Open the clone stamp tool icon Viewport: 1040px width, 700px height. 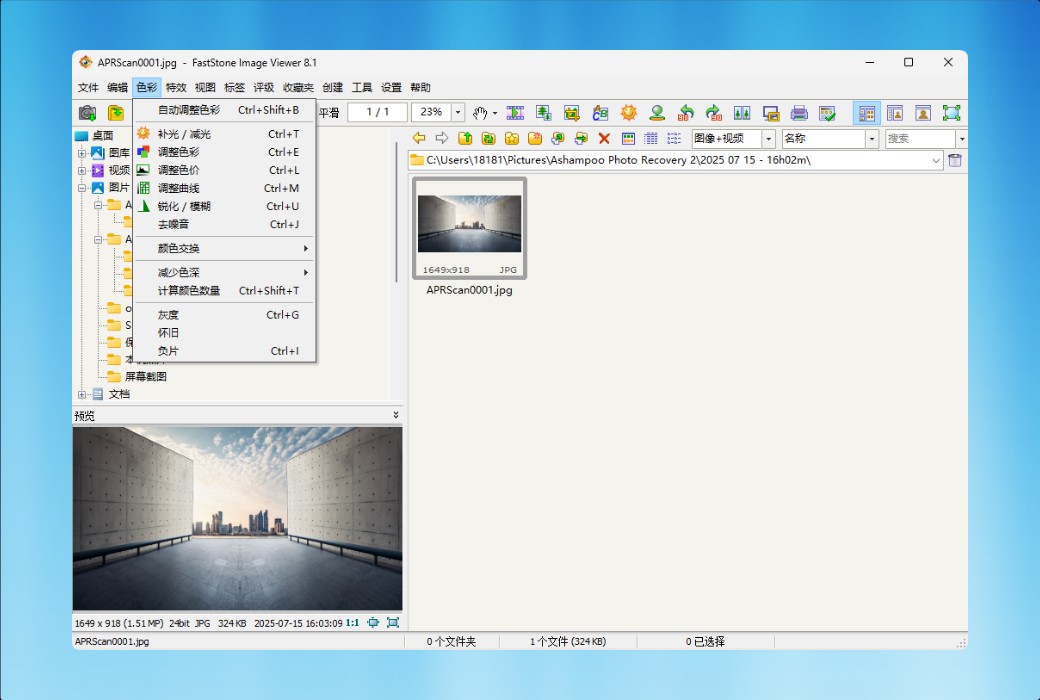657,113
